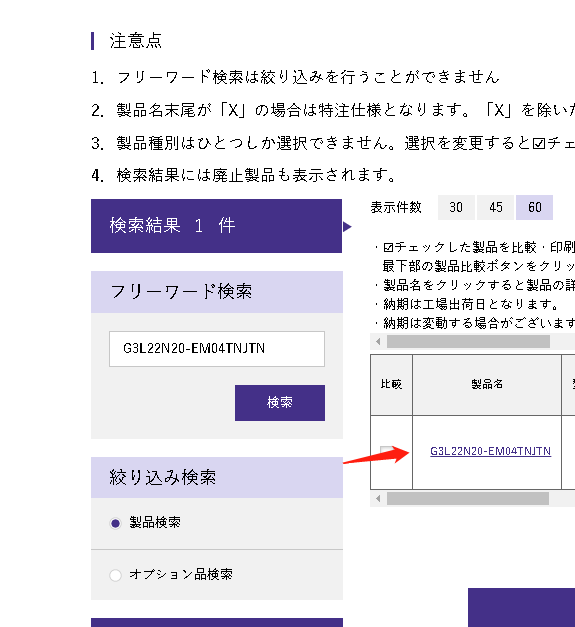Click the lower horizontal scrollbar thumb
Image resolution: width=575 pixels, height=627 pixels.
pyautogui.click(x=468, y=499)
